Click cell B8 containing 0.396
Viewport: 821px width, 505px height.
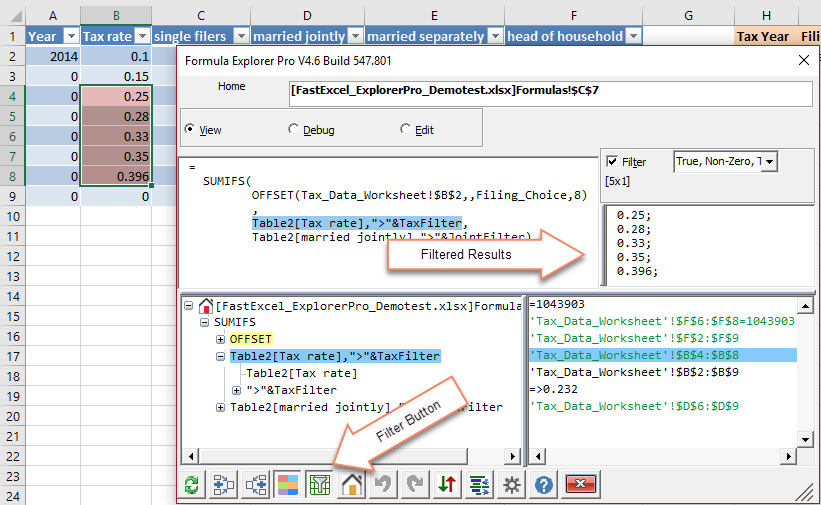click(x=116, y=177)
